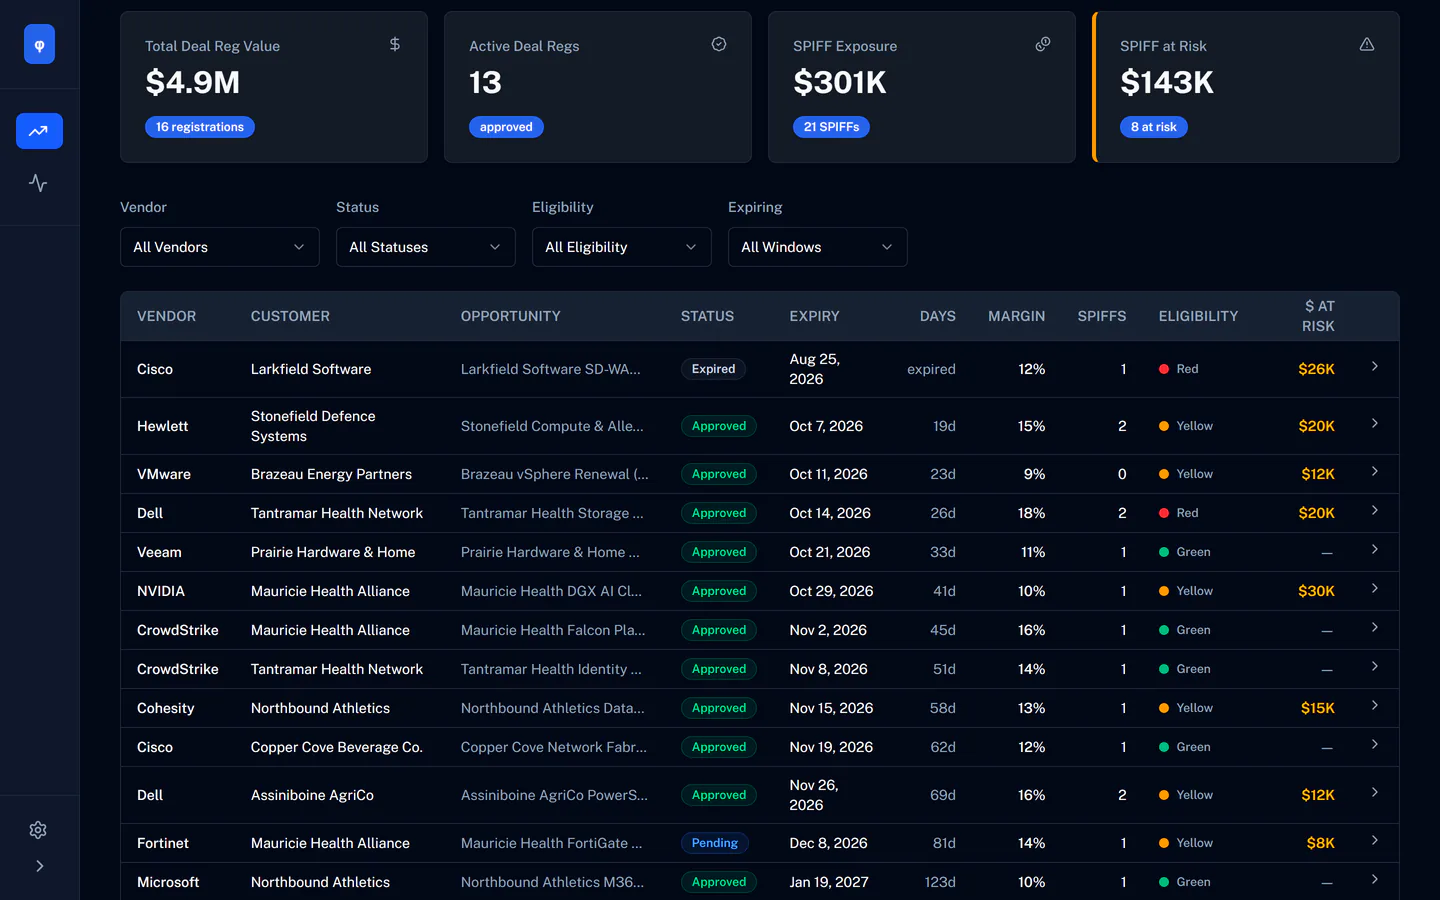
Task: Click the checkmark icon on Active Deal Regs
Action: (x=719, y=44)
